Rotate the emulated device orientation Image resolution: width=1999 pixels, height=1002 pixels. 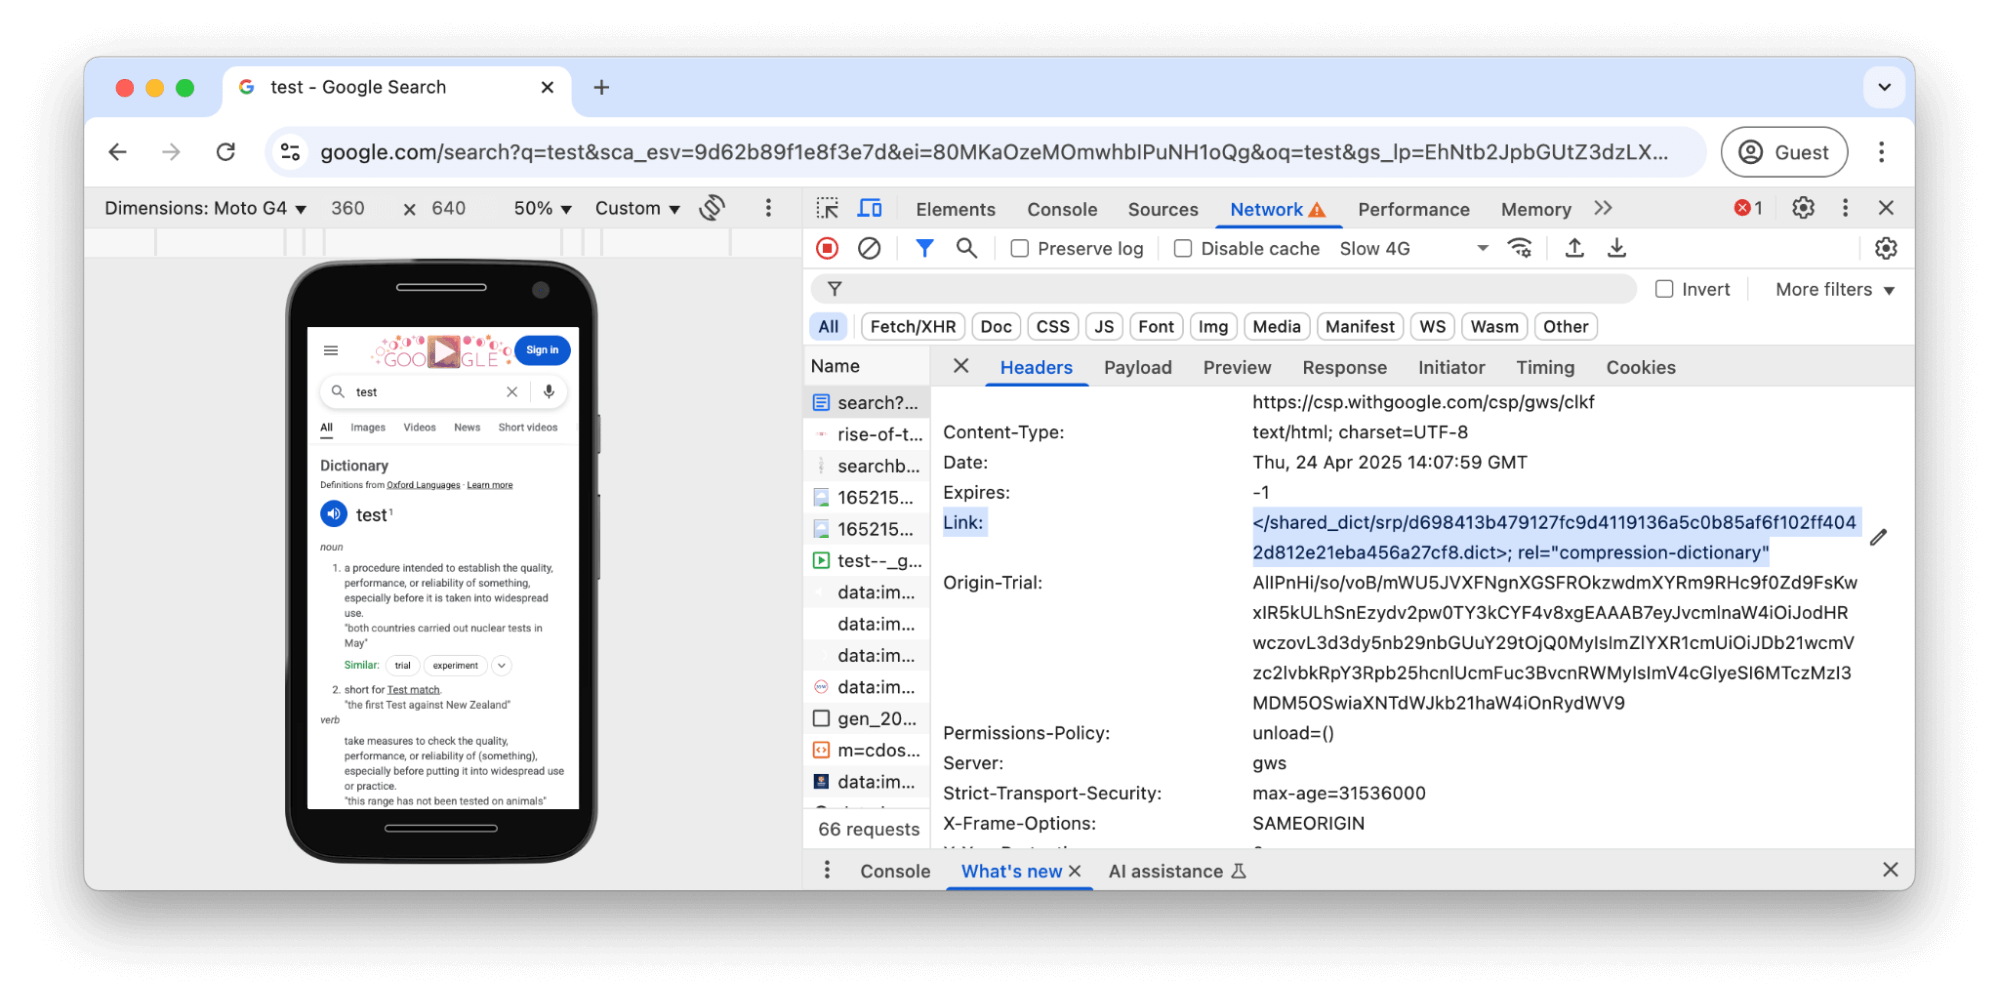[710, 207]
